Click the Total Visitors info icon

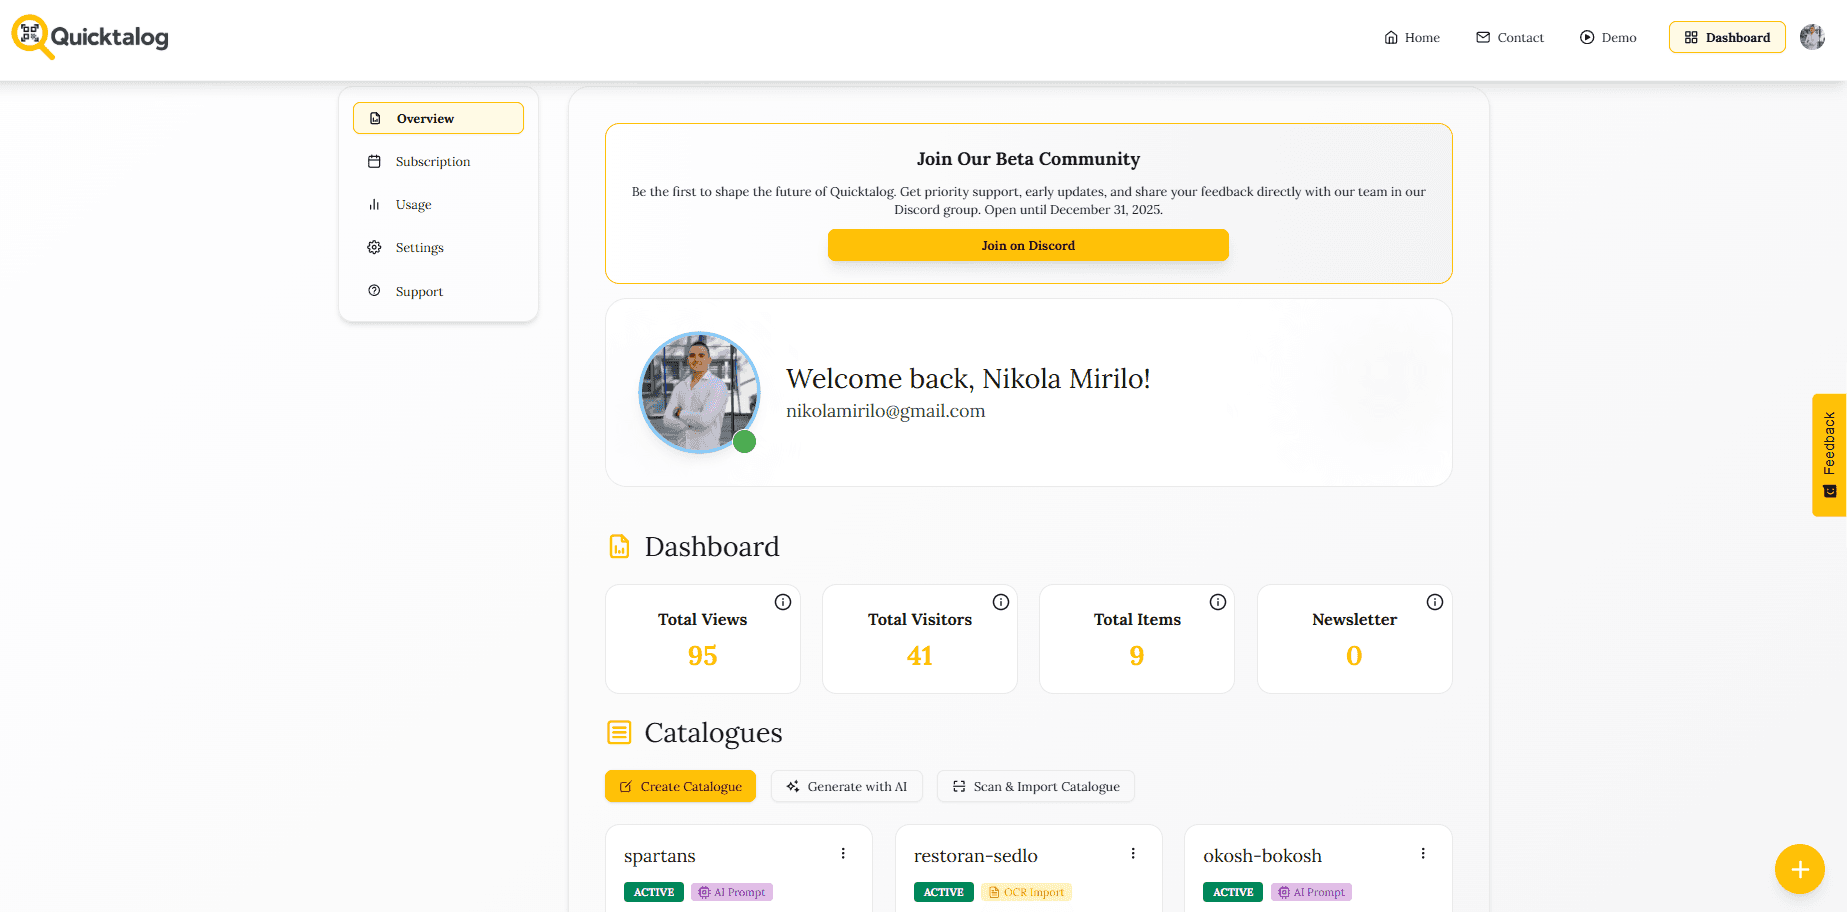coord(1000,602)
